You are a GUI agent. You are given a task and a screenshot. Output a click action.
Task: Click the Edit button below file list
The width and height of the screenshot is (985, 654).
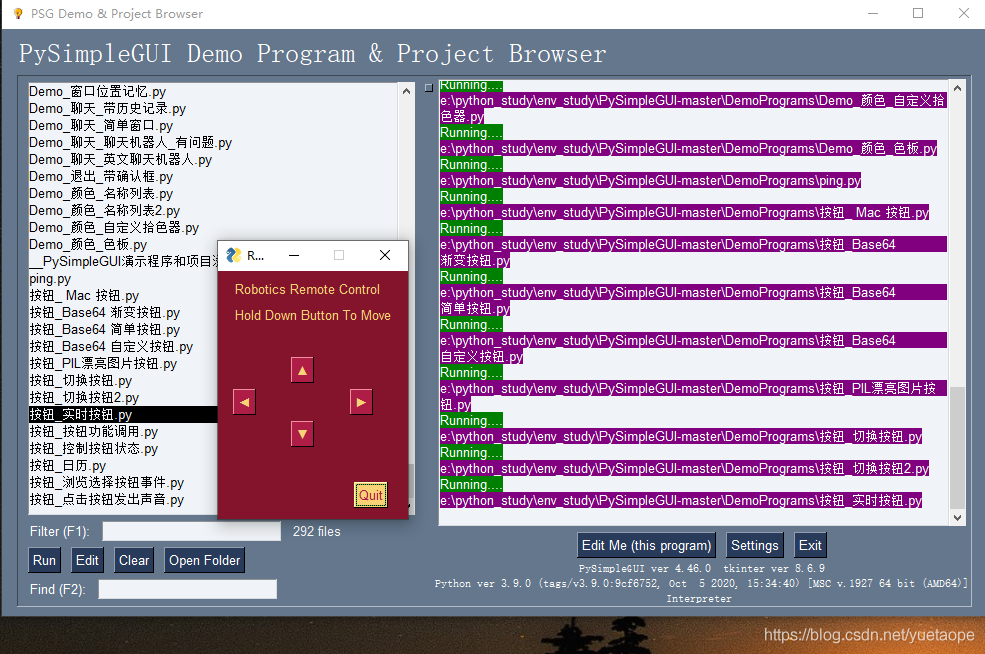pos(87,560)
